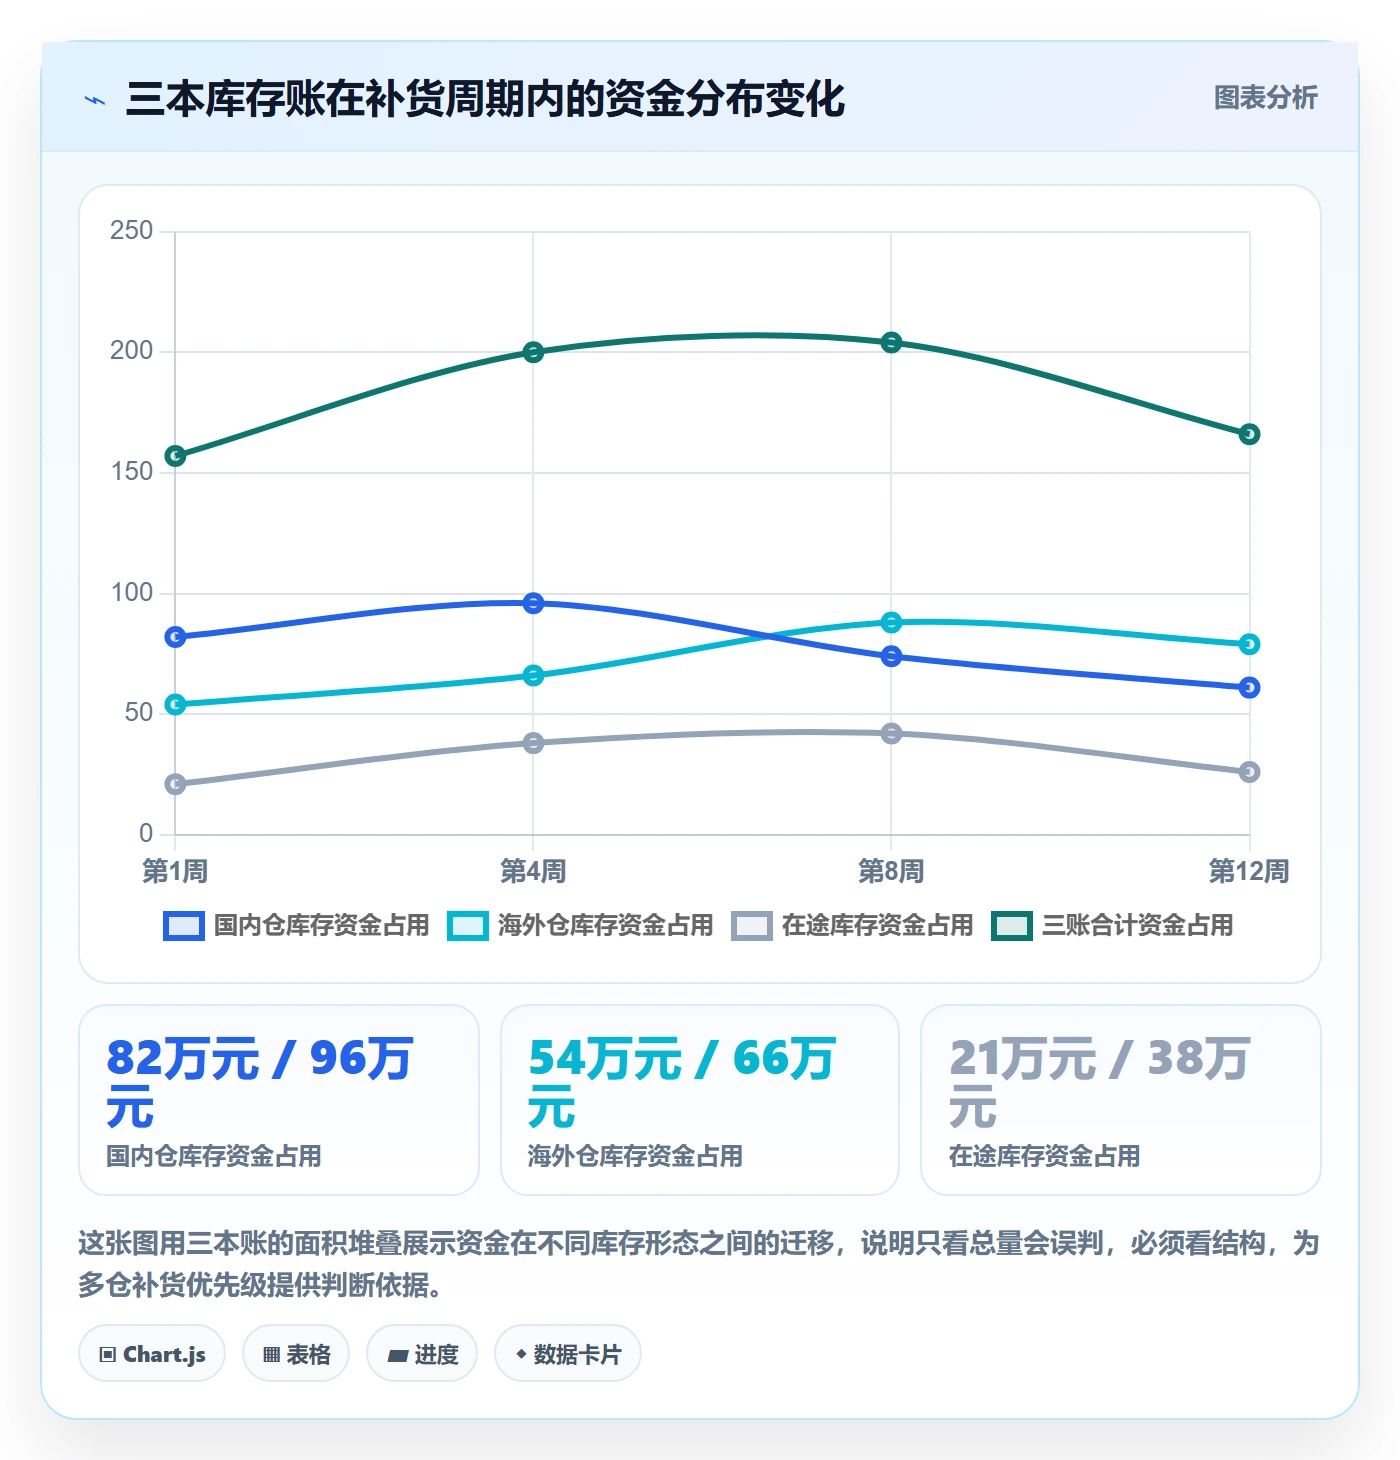Click the 在途库存资金占用 legend label

tap(877, 926)
